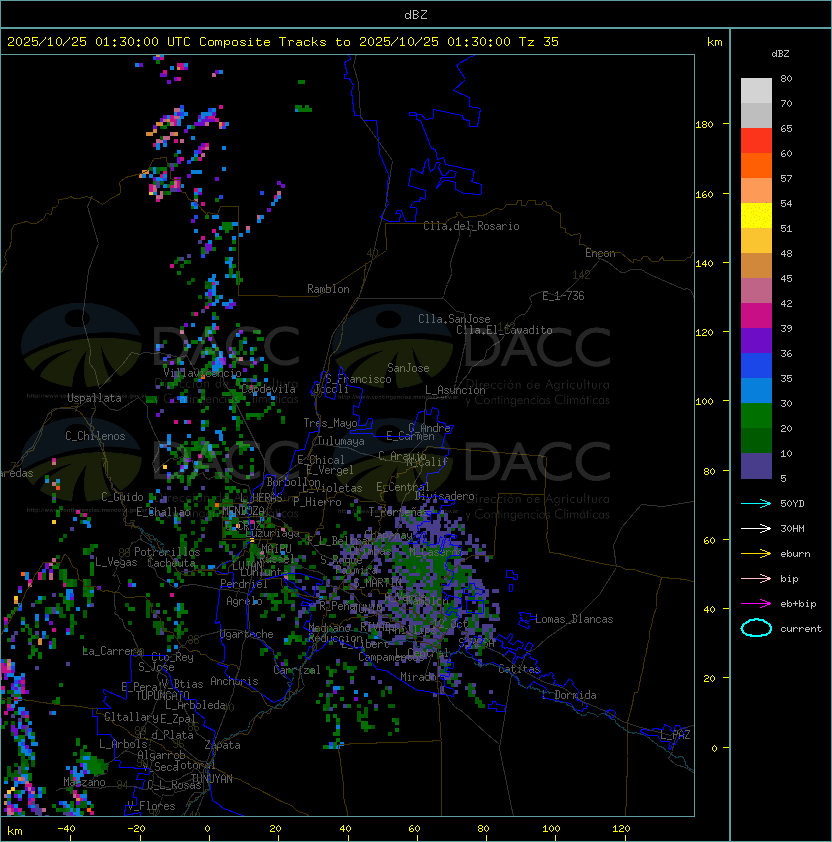Click the 'Anchoris' map label
This screenshot has height=842, width=832.
[234, 681]
